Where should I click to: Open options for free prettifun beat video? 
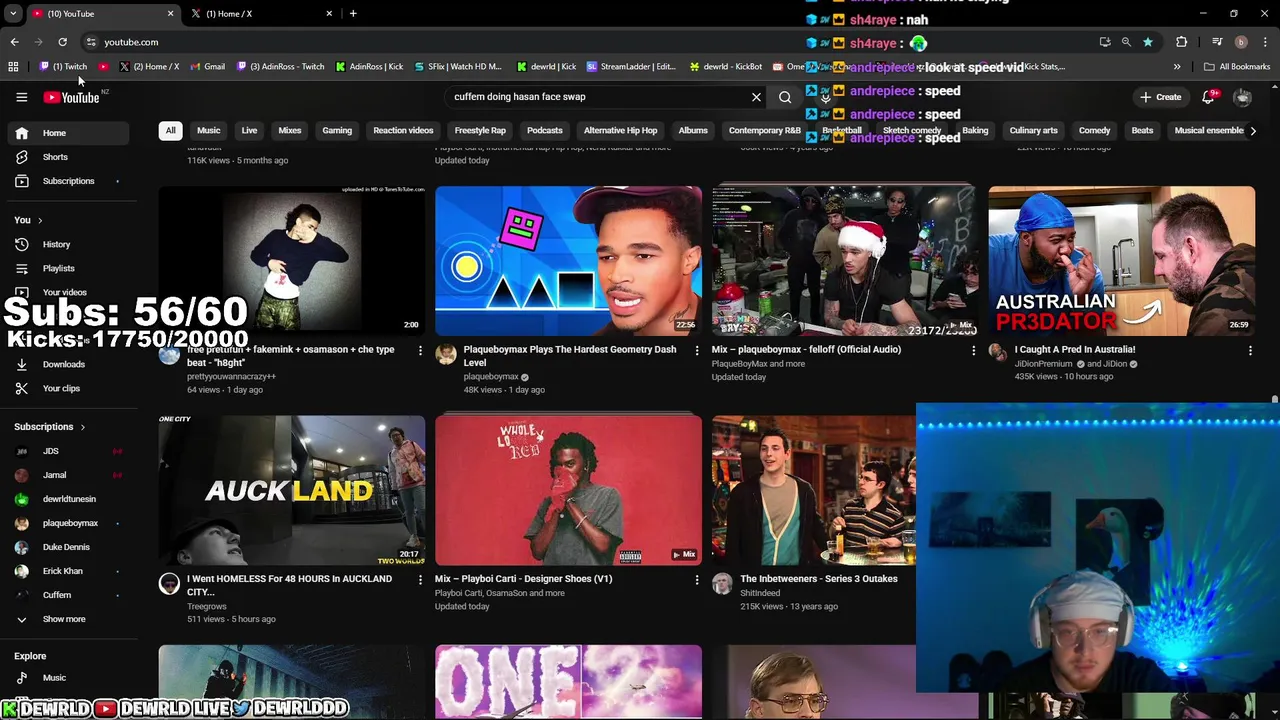point(420,351)
